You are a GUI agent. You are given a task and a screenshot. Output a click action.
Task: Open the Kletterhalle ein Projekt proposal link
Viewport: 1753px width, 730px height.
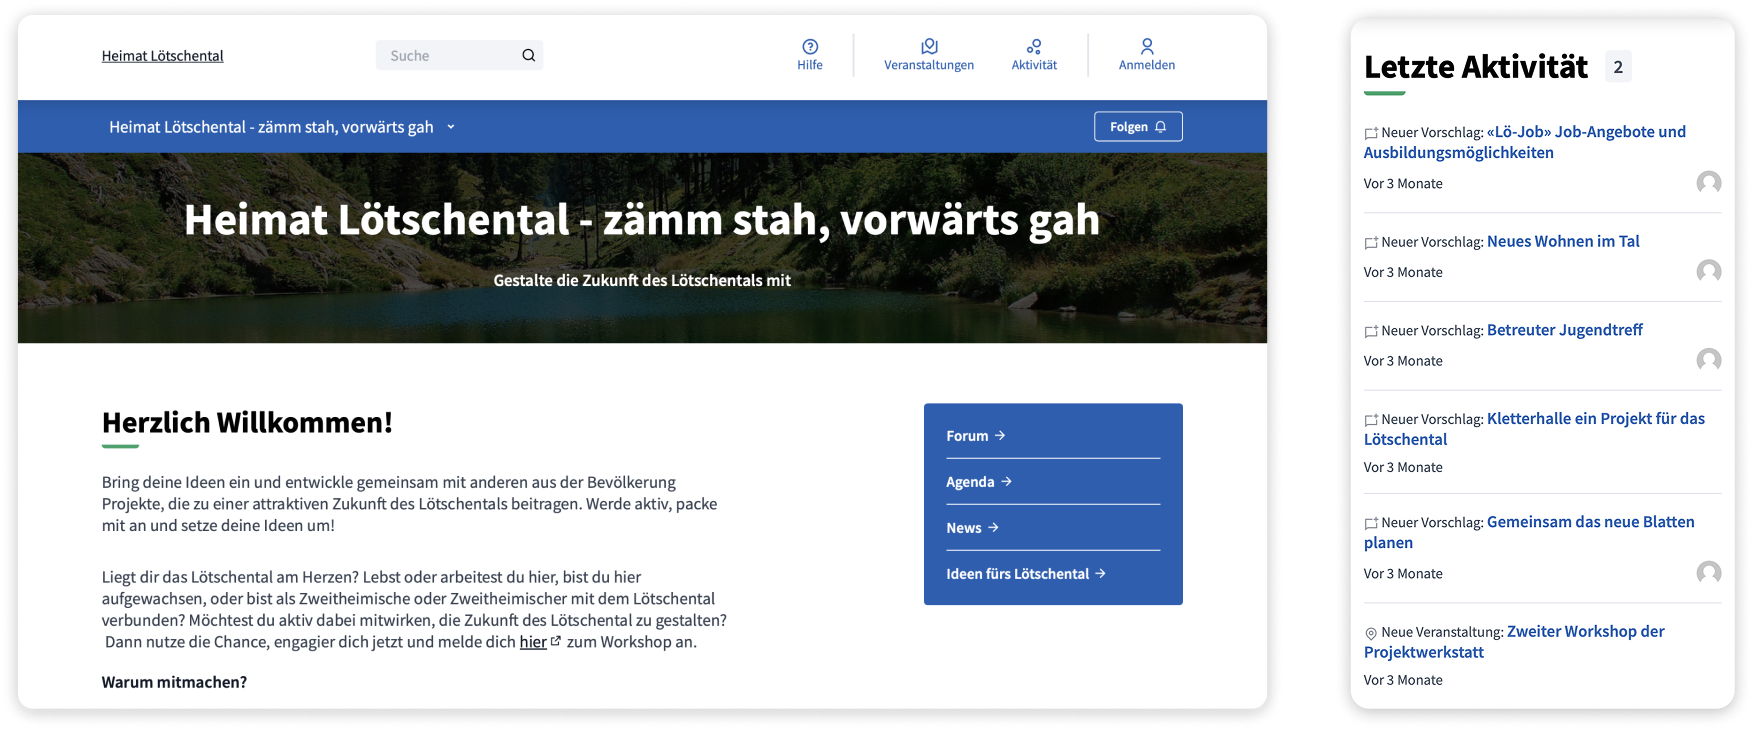(1535, 429)
